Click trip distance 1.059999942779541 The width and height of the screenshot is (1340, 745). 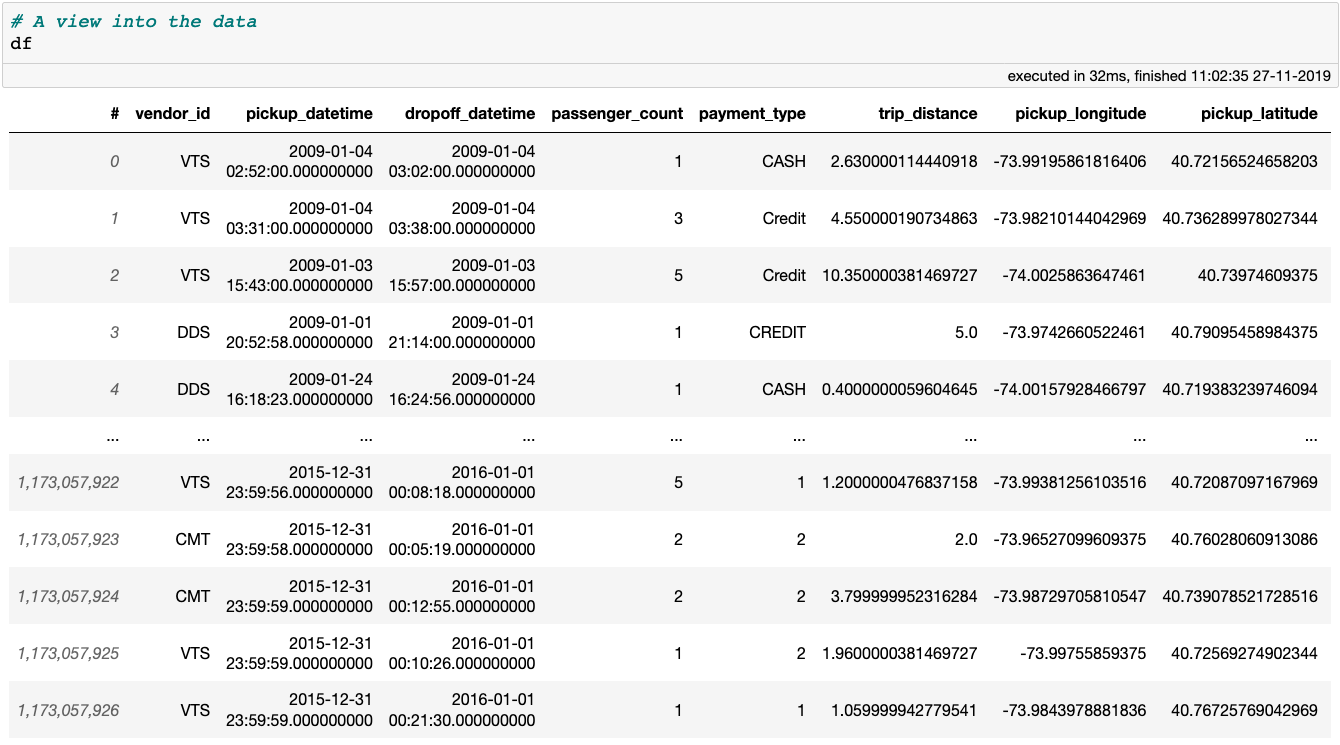click(x=904, y=710)
